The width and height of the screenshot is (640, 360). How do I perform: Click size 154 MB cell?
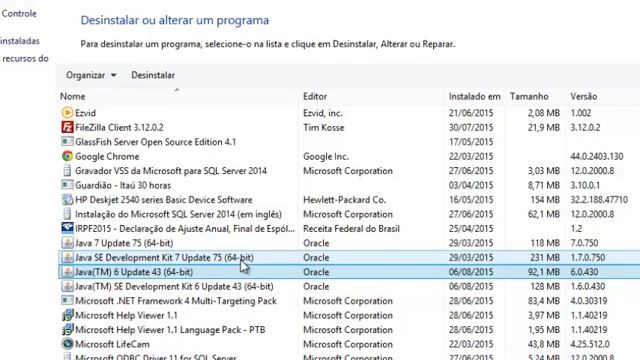tap(545, 200)
